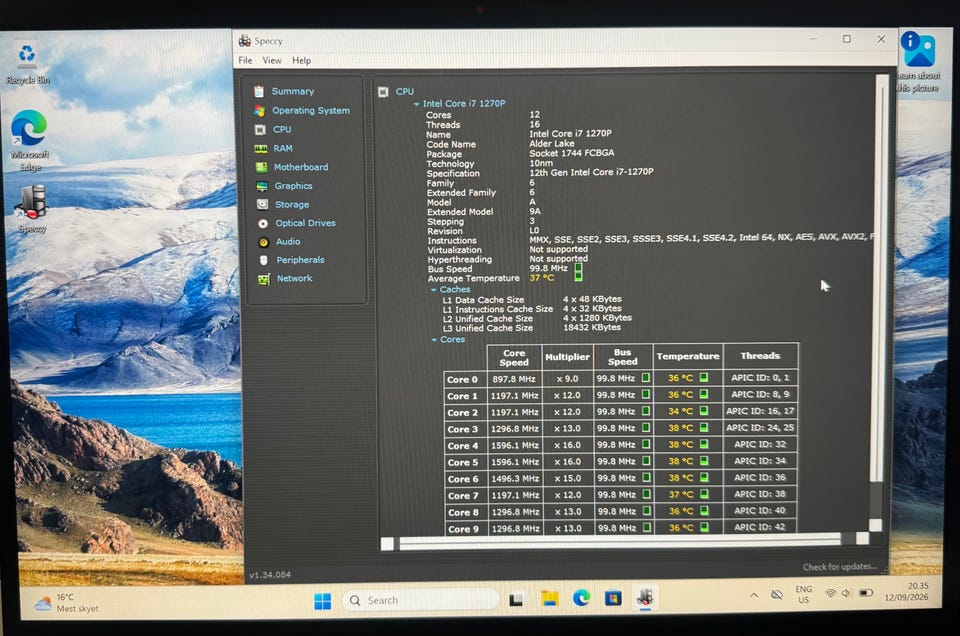This screenshot has height=636, width=960.
Task: Open Speccy desktop shortcut
Action: pos(32,208)
